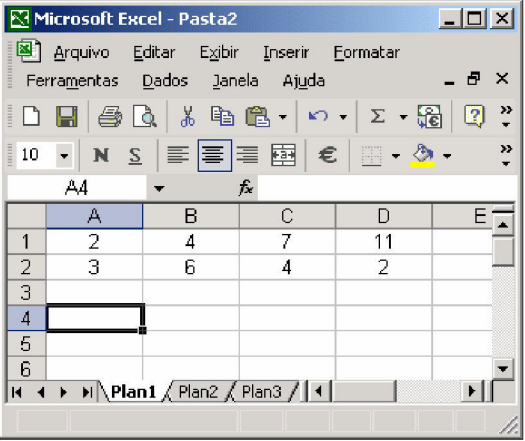Click the horizontal scrollbar left arrow
This screenshot has height=441, width=525.
coord(318,391)
